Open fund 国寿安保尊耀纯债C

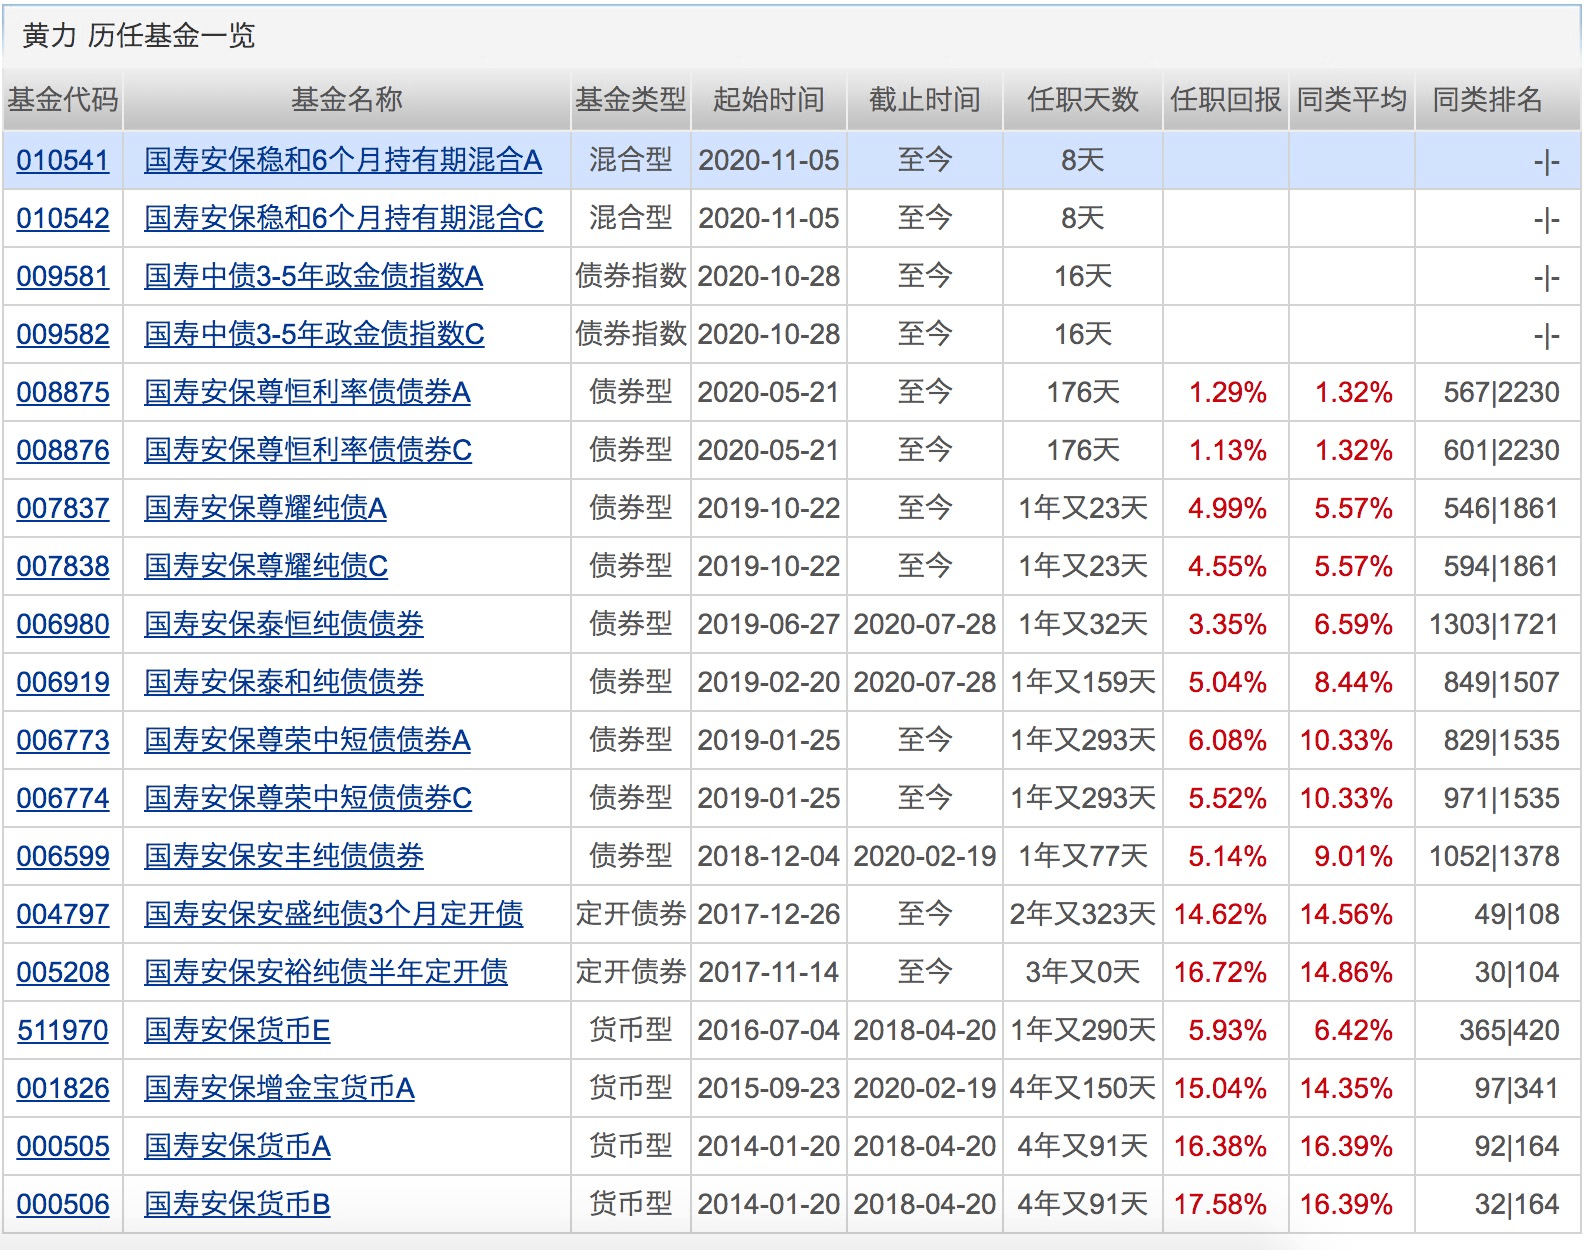click(266, 566)
